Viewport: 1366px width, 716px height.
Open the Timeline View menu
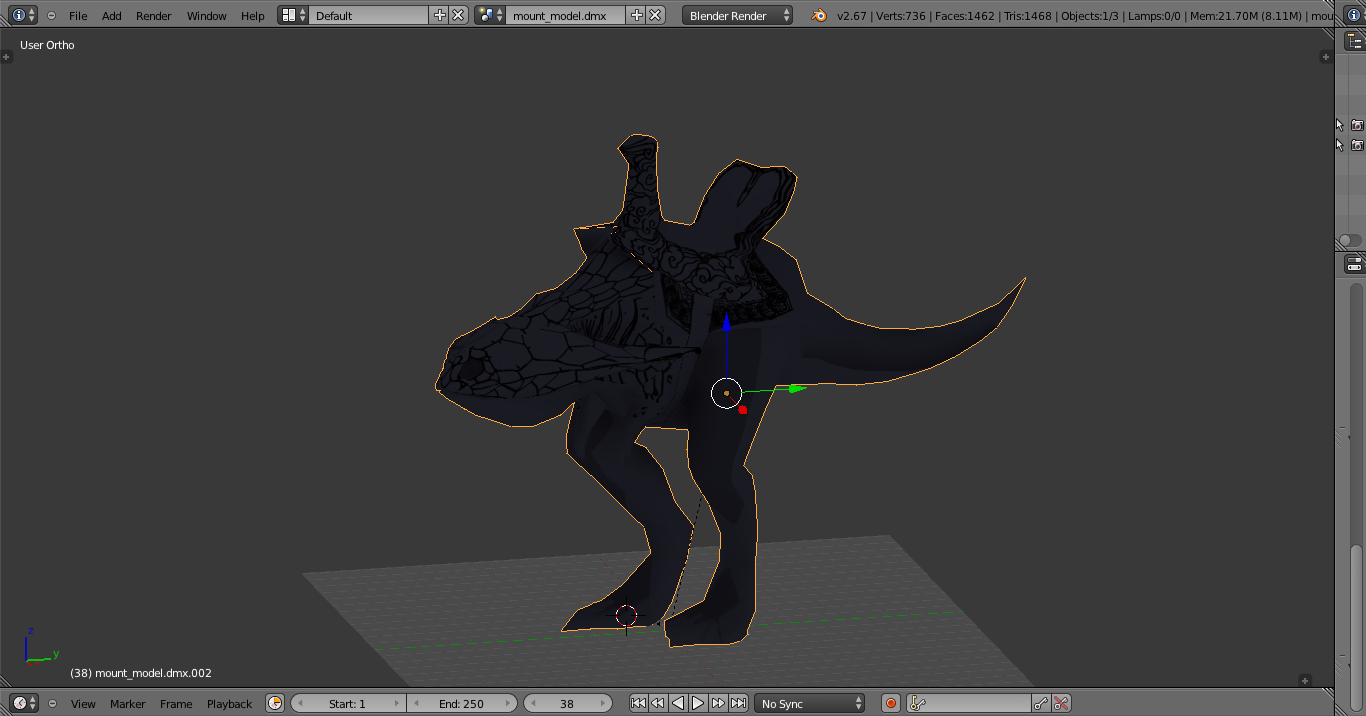point(83,704)
